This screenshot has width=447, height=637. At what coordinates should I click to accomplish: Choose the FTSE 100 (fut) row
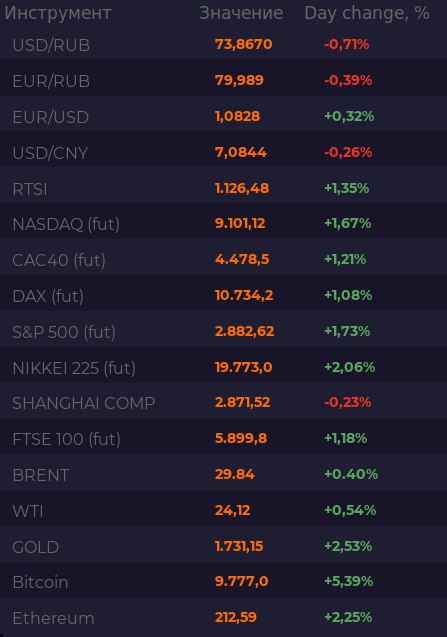(x=224, y=439)
